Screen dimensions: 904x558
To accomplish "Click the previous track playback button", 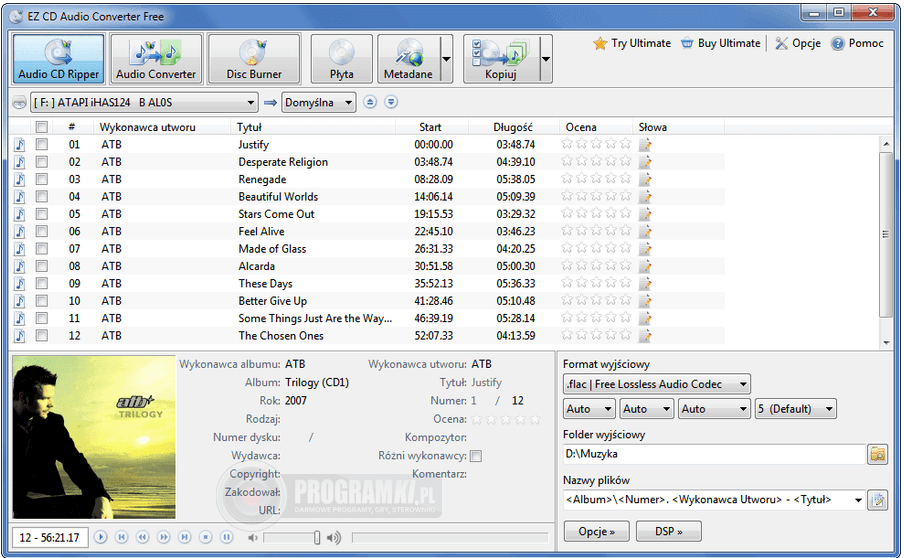I will [x=121, y=537].
